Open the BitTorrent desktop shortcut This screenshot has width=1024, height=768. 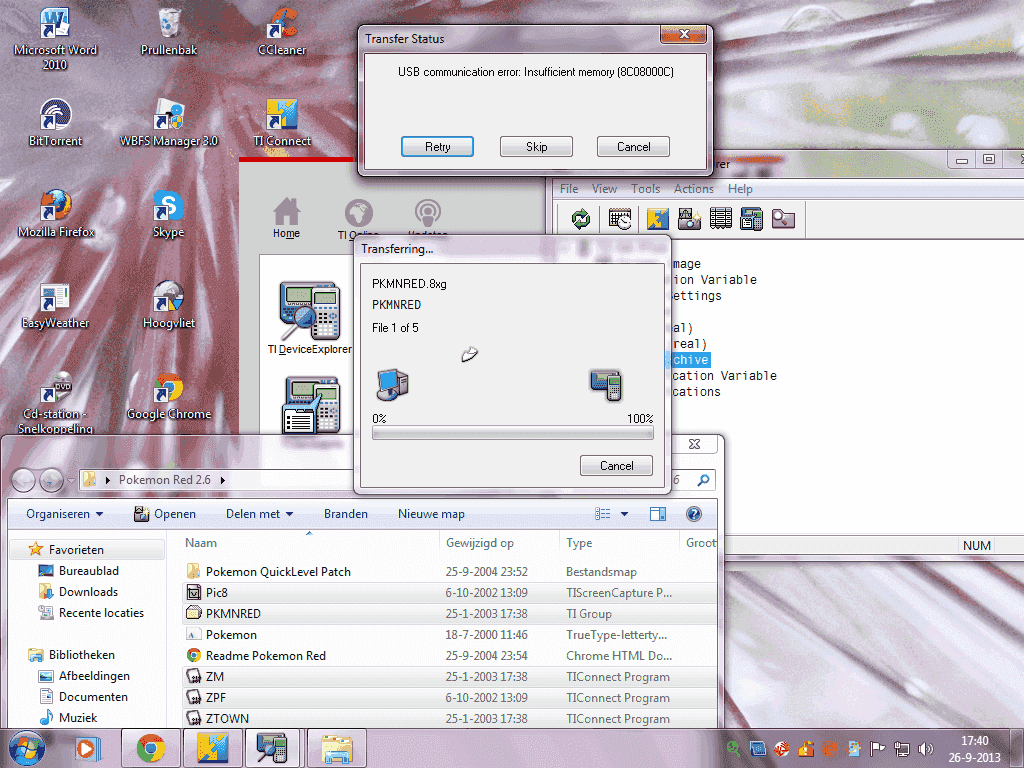click(x=56, y=123)
